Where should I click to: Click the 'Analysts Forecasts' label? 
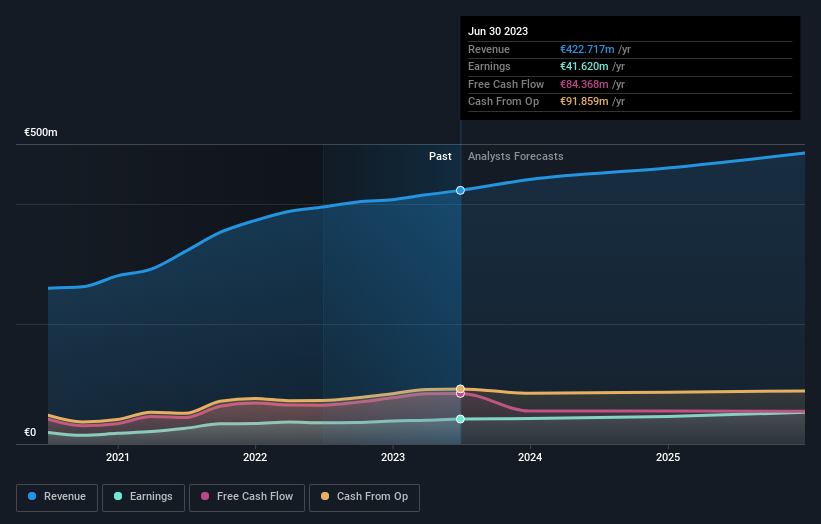(x=516, y=157)
